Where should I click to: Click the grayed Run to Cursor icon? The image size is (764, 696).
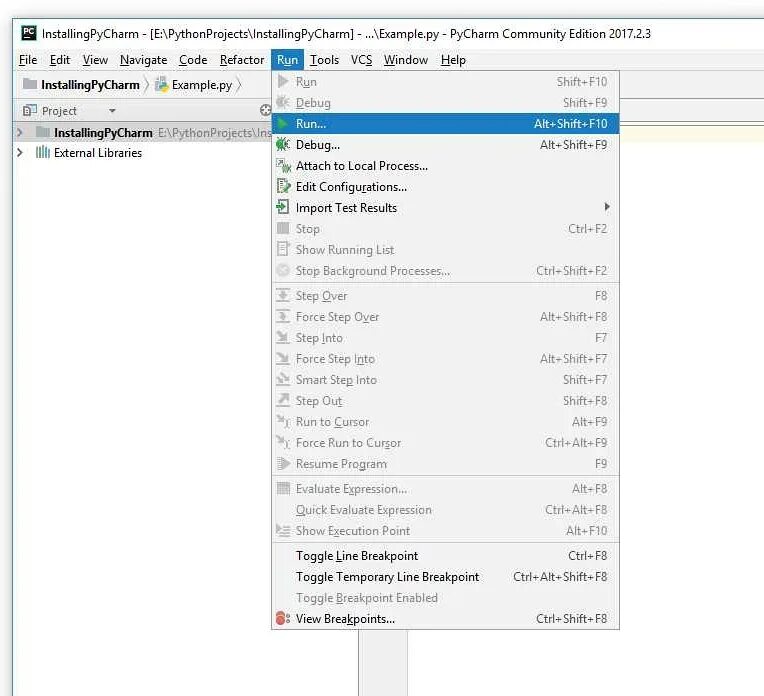click(x=283, y=422)
